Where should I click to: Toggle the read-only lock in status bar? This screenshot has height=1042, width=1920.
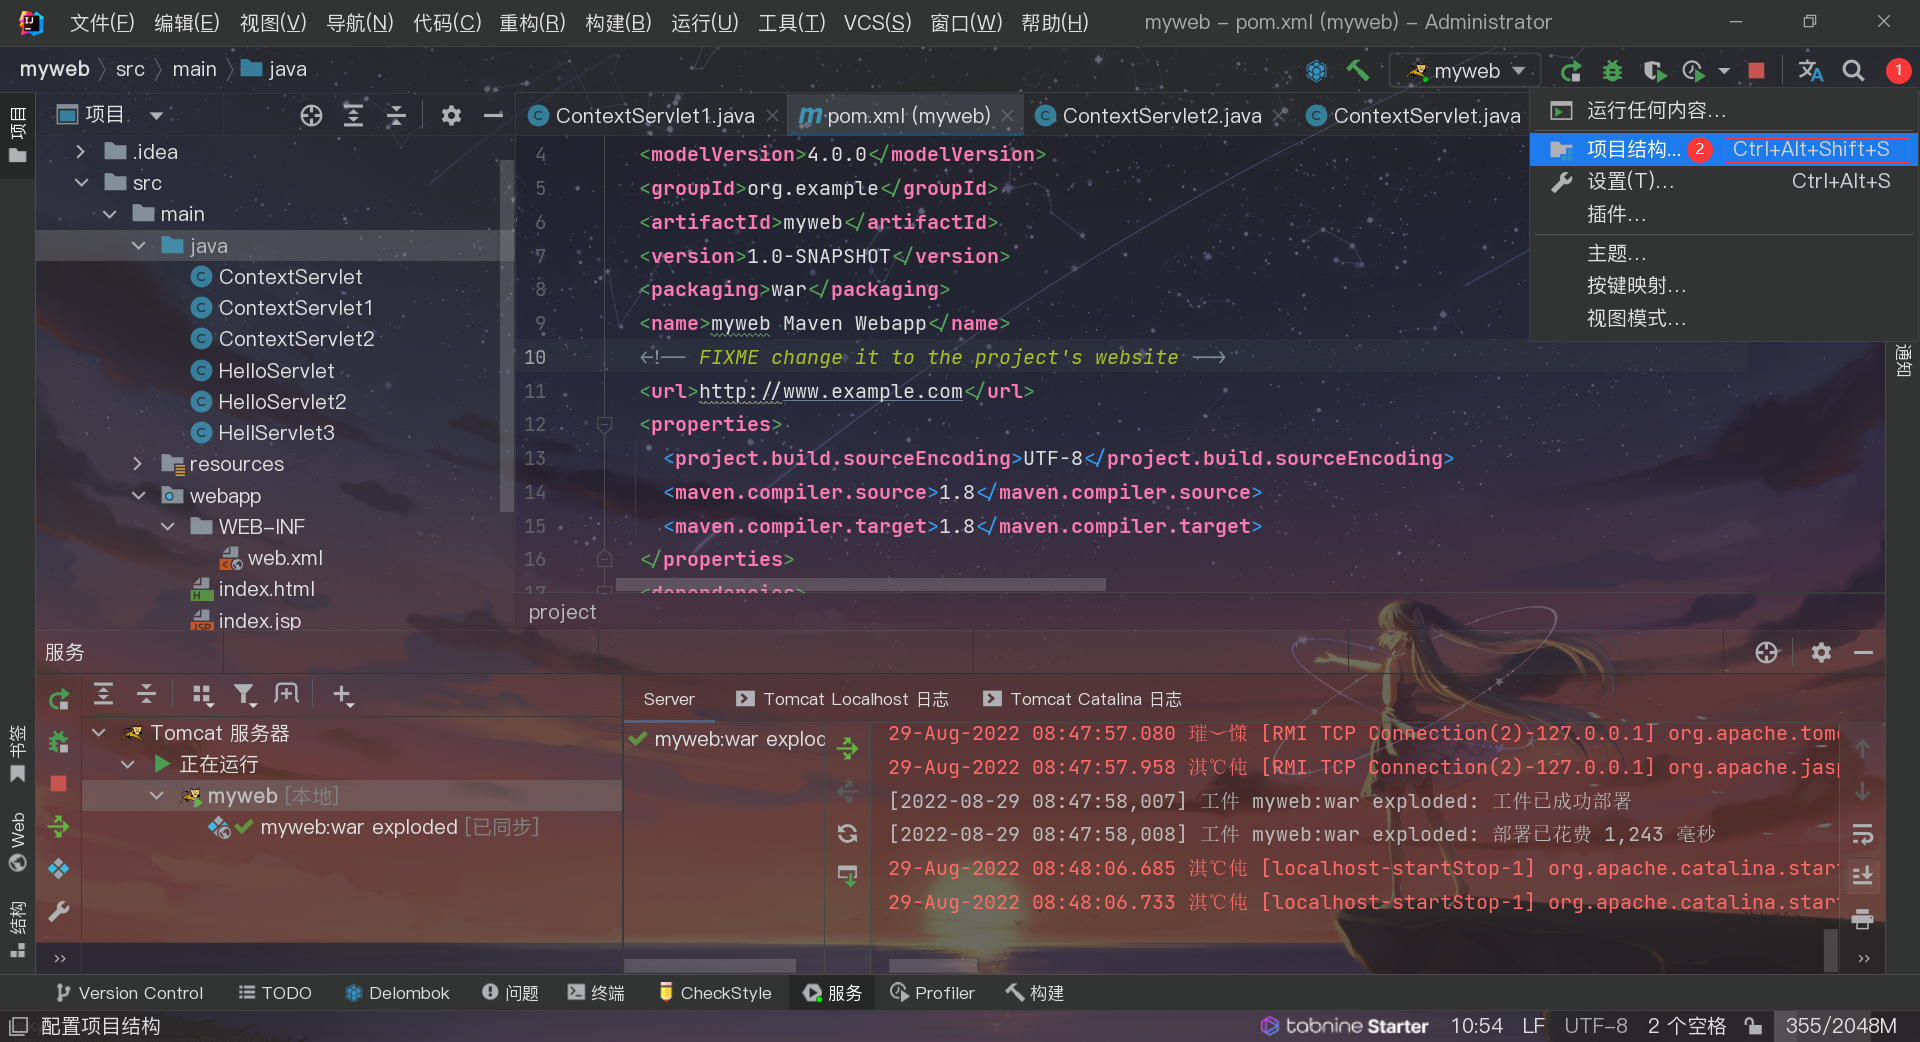point(1752,1026)
